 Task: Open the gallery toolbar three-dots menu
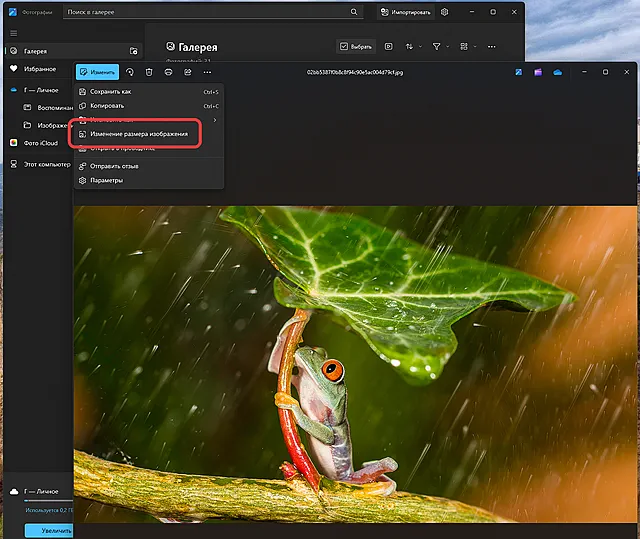tap(491, 47)
